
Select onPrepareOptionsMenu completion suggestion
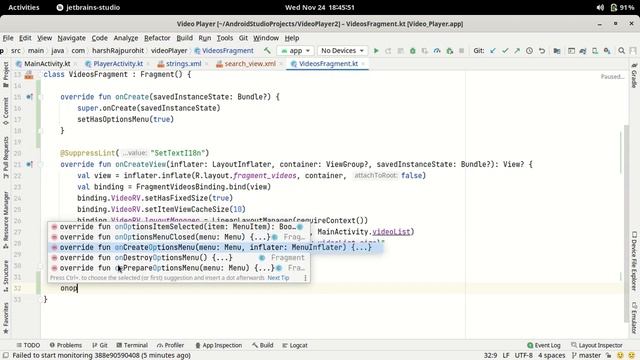179,268
